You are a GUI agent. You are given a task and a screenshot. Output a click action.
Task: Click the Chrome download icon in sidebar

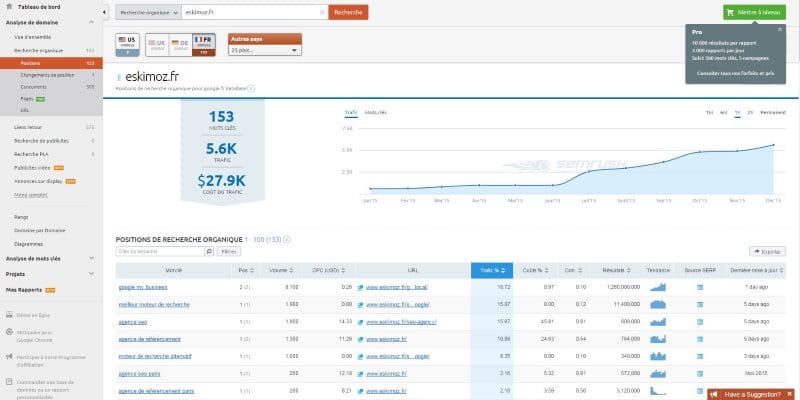[9, 332]
